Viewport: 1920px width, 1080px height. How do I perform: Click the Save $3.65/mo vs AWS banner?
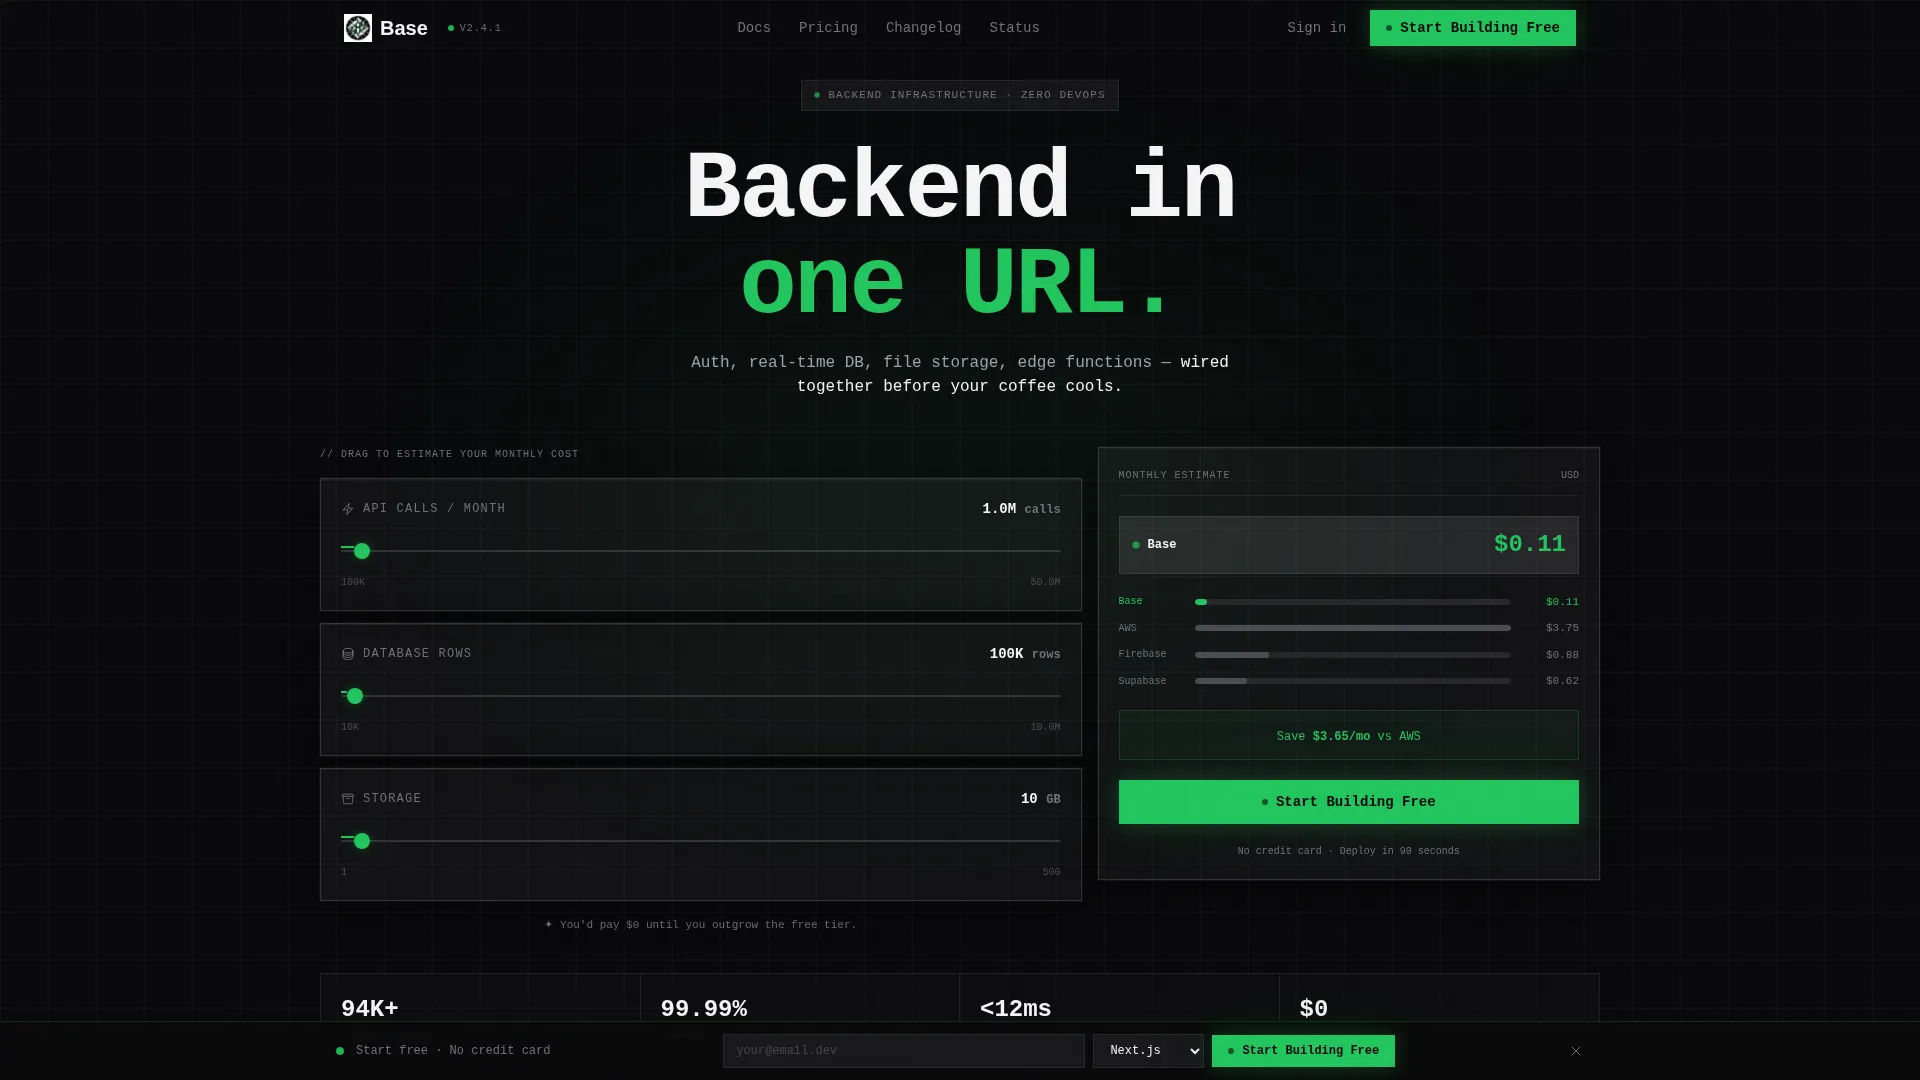1348,736
